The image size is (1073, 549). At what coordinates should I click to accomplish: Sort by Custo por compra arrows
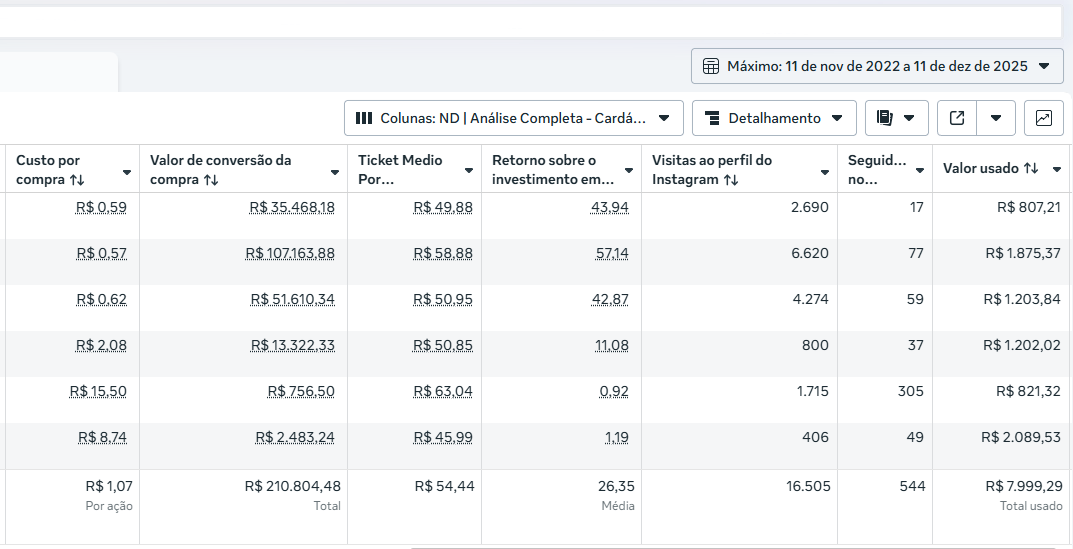tap(77, 180)
